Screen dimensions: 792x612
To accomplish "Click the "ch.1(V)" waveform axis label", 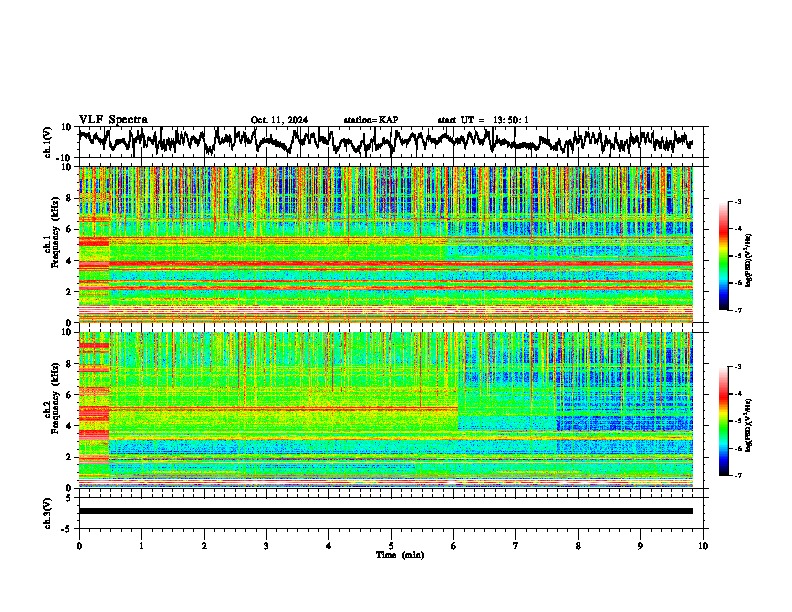I will [x=48, y=142].
